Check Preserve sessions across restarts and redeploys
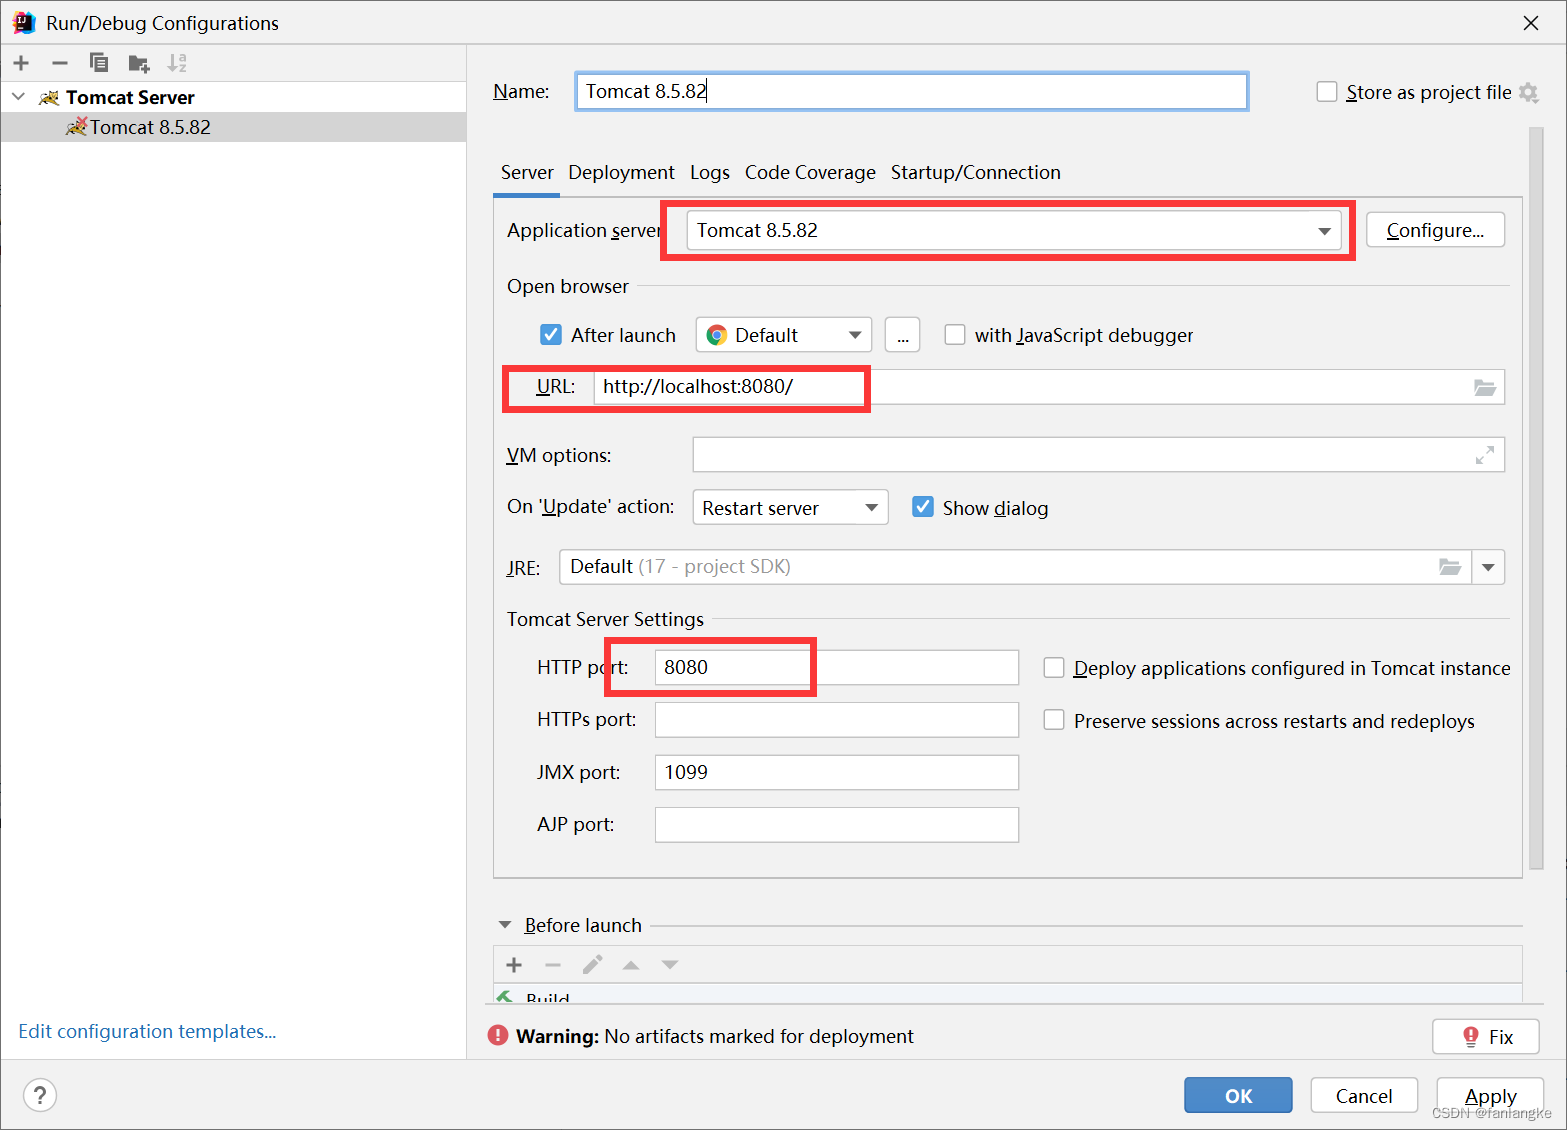Screen dimensions: 1567x1130 point(1054,720)
